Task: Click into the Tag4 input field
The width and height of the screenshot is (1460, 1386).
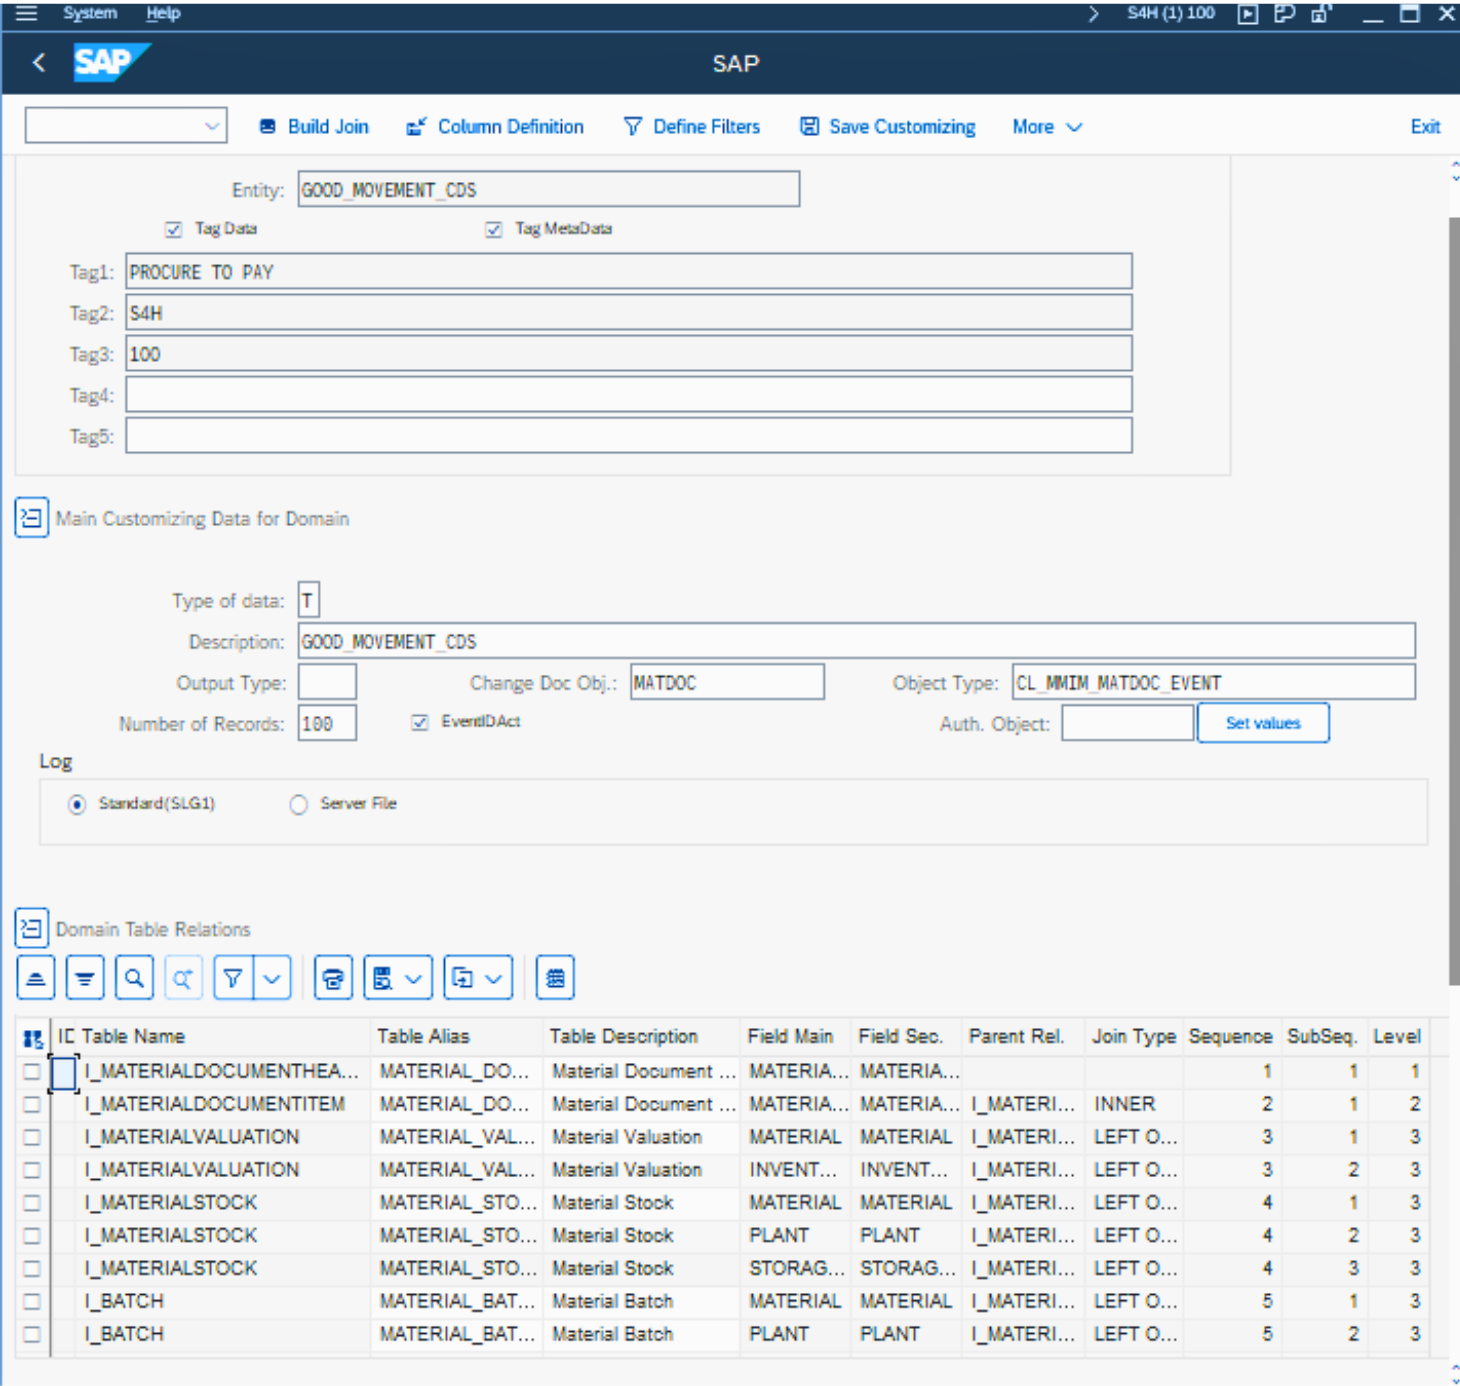Action: pyautogui.click(x=628, y=395)
